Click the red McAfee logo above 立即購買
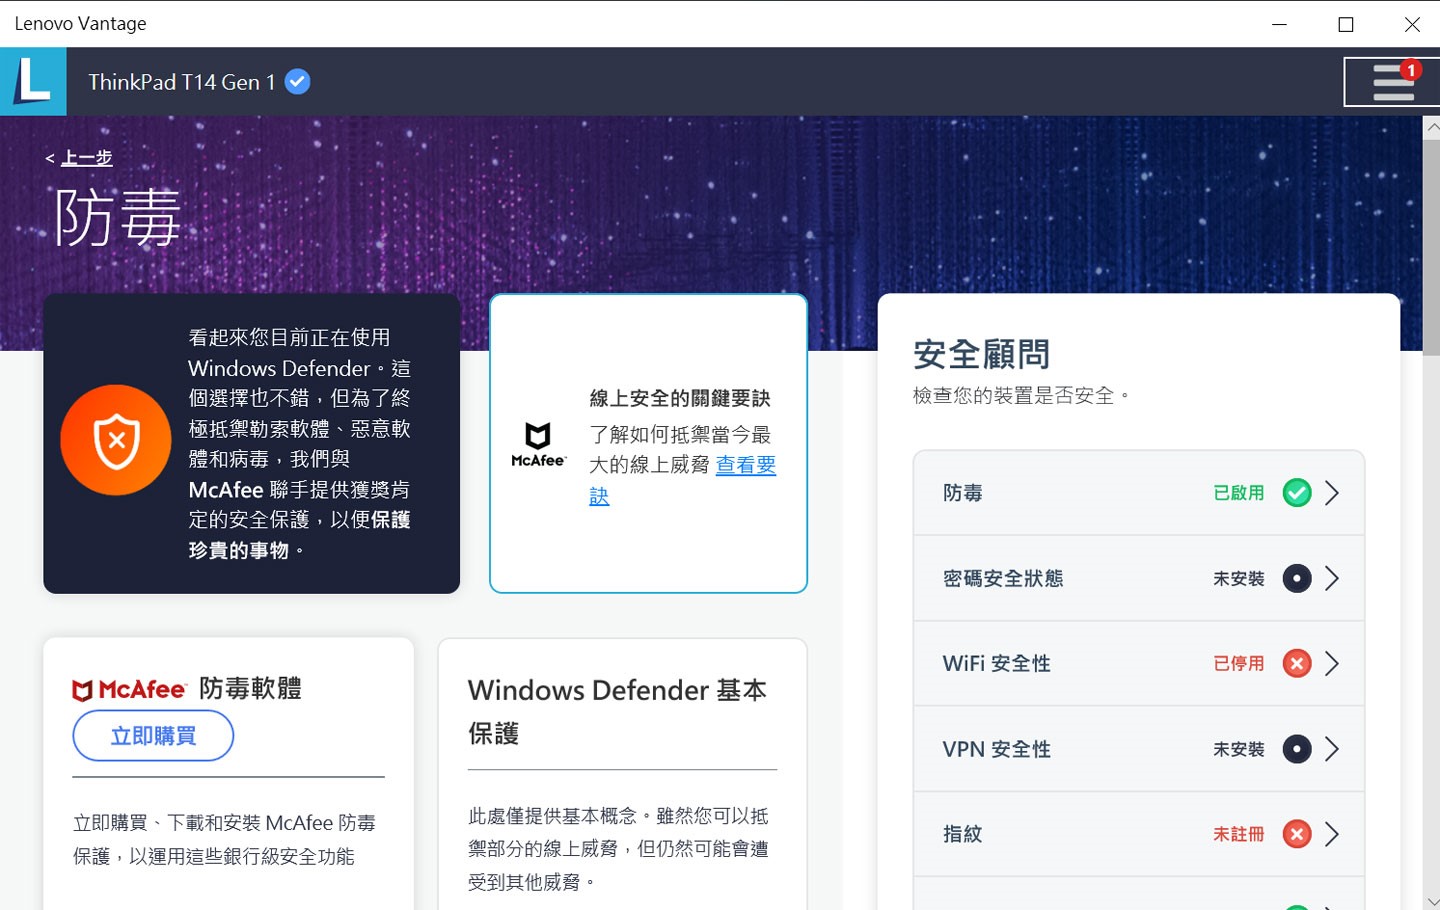Screen dimensions: 1440x910 (x=130, y=689)
